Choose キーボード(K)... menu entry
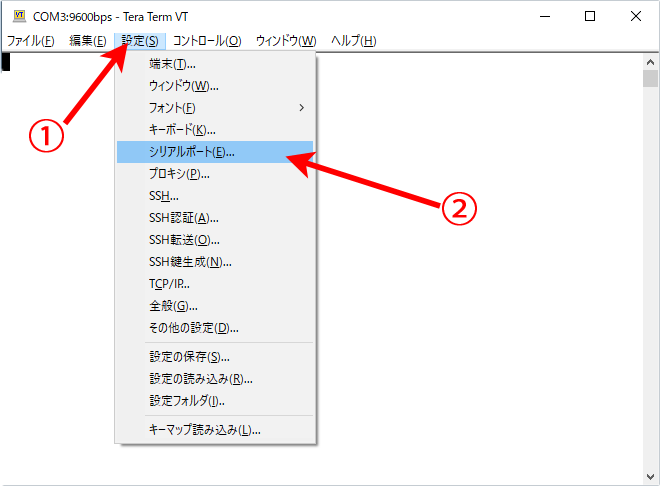This screenshot has width=660, height=486. 182,130
